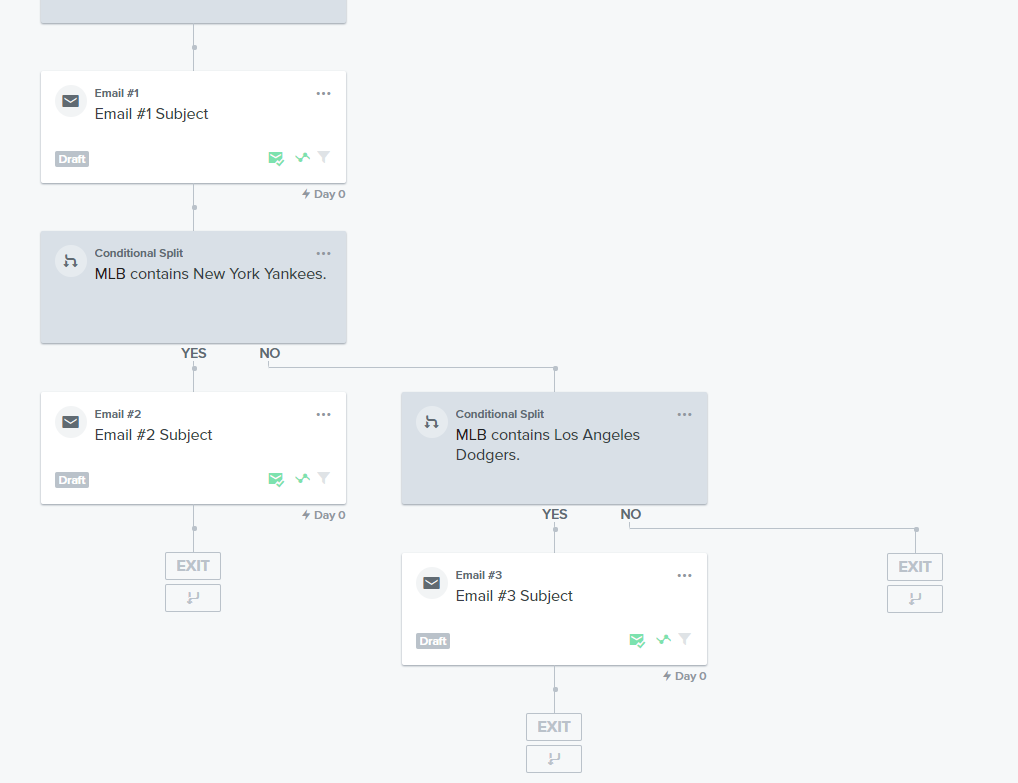
Task: Click the smart sending icon on Email #2
Action: [x=276, y=479]
